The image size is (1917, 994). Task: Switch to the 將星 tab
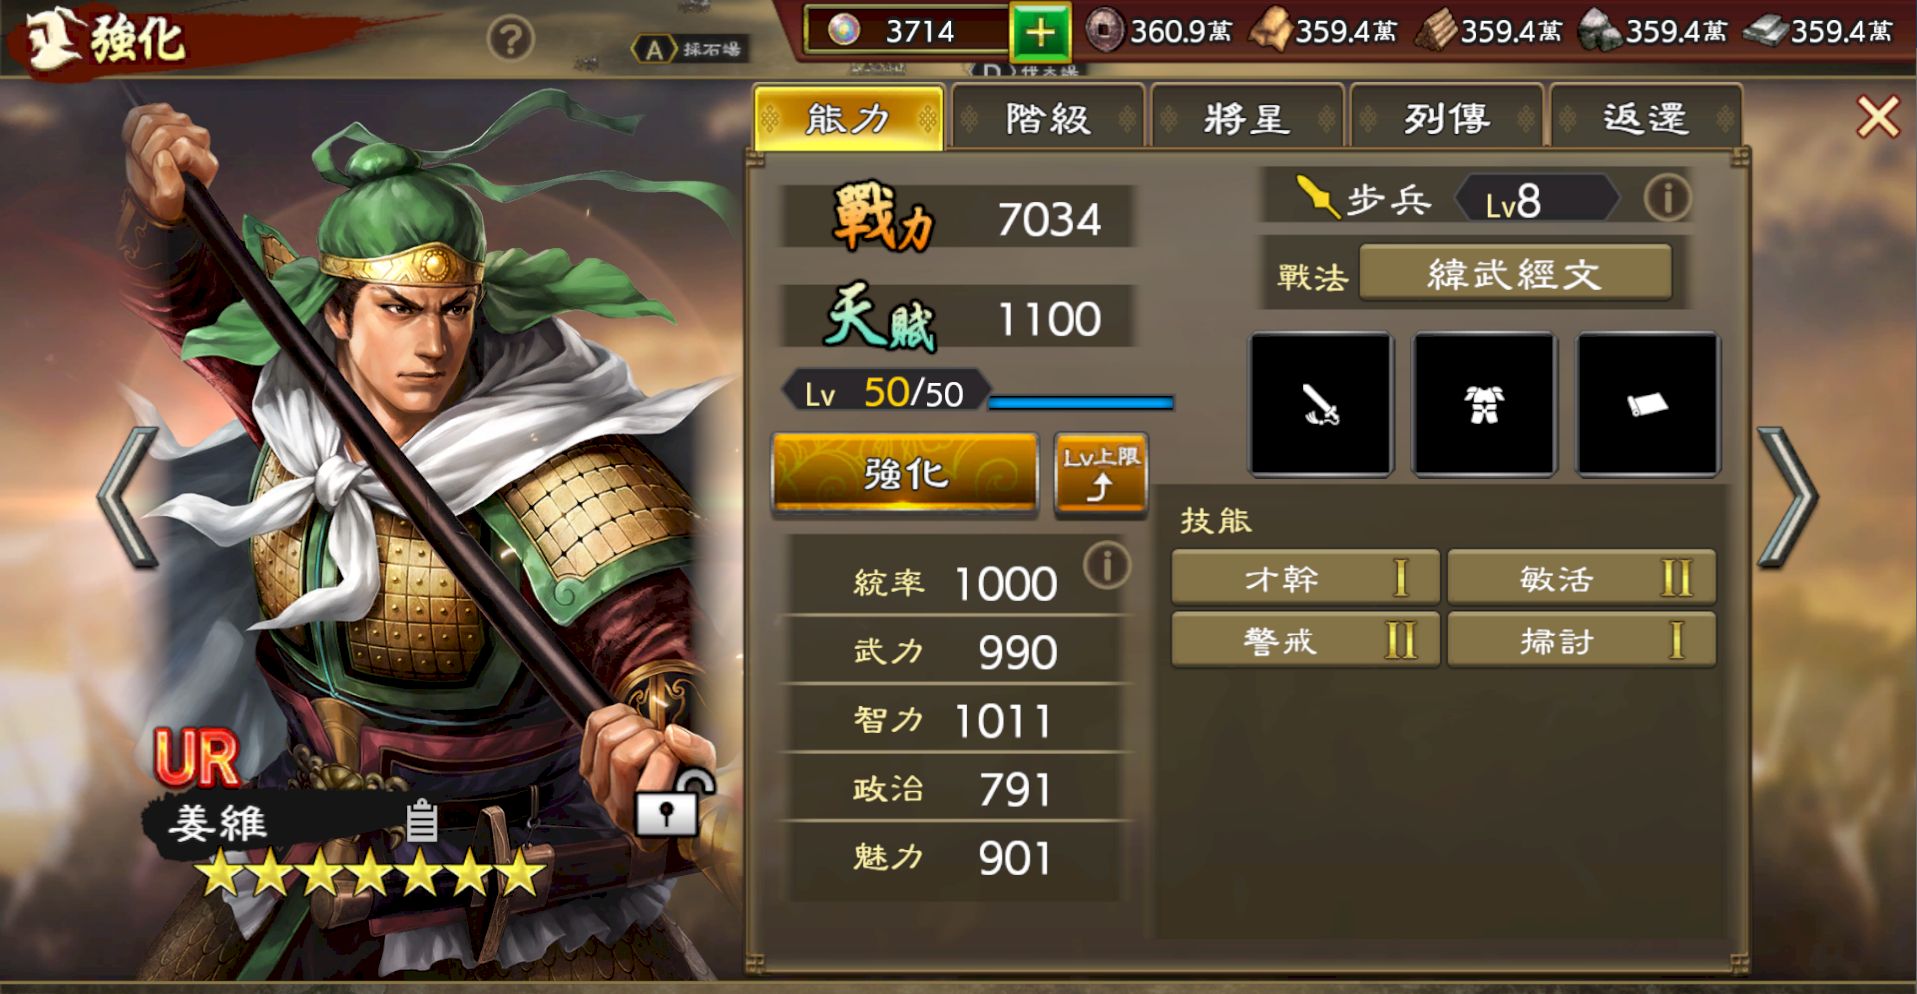1246,119
